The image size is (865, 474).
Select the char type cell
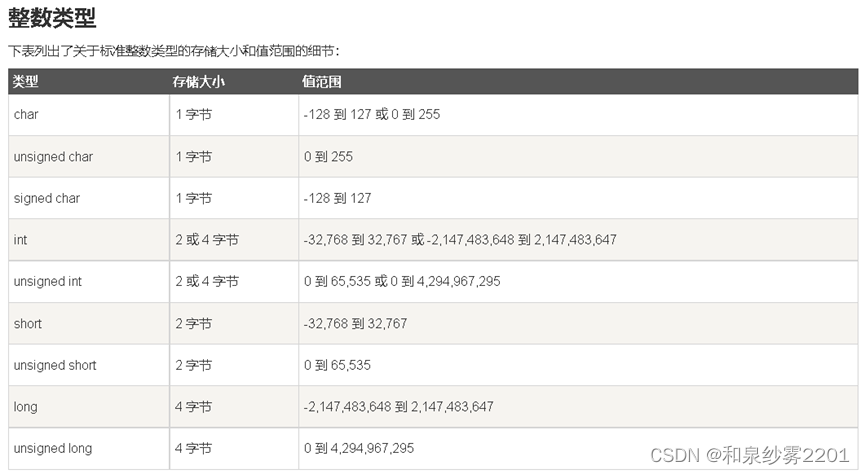point(26,115)
